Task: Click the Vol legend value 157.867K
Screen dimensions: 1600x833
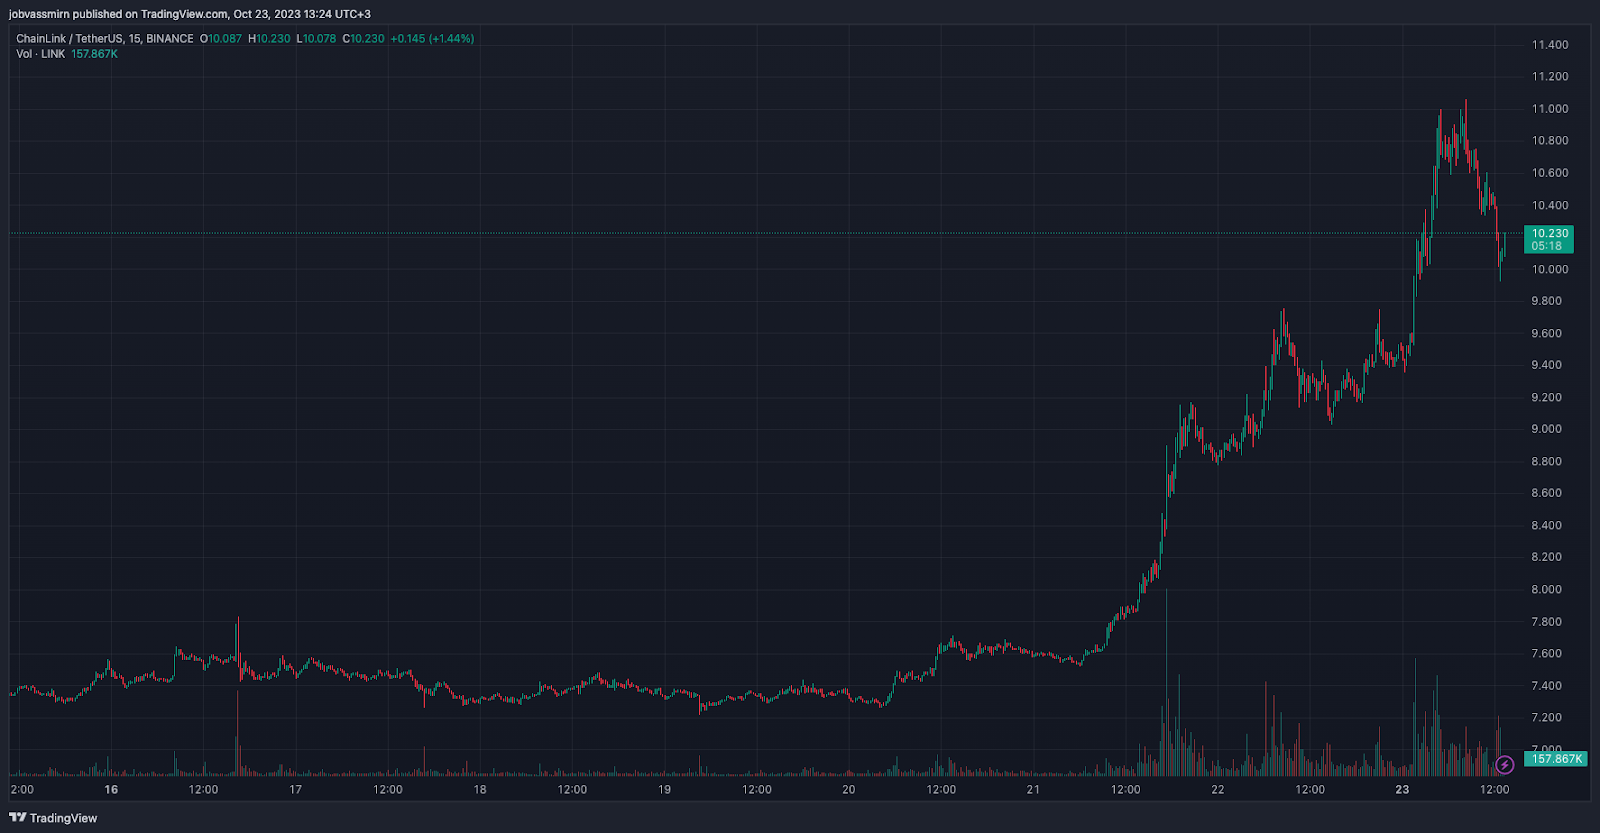Action: pyautogui.click(x=94, y=54)
